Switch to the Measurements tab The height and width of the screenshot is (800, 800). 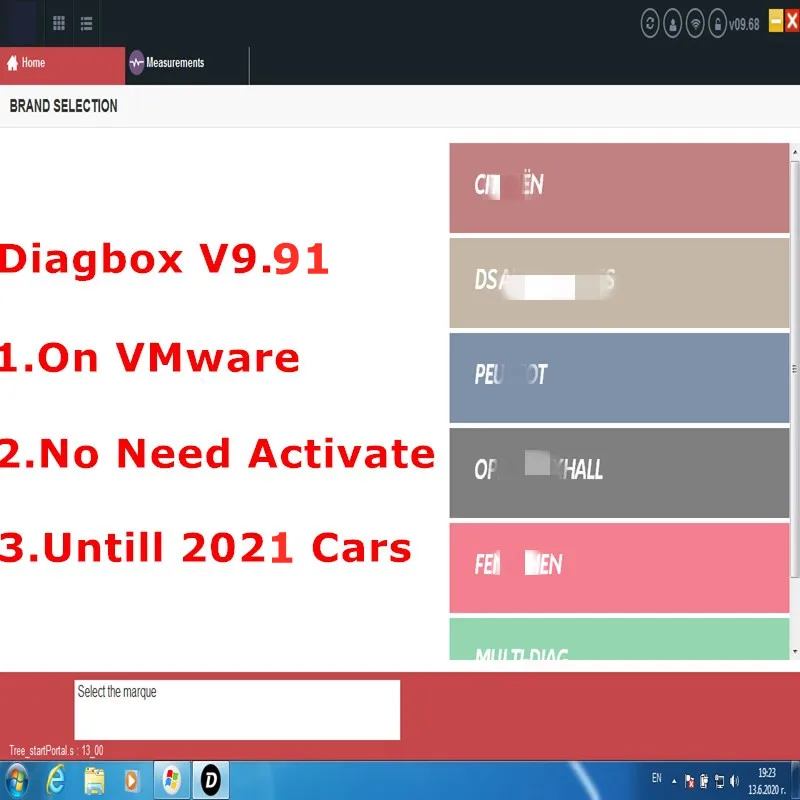click(x=175, y=63)
